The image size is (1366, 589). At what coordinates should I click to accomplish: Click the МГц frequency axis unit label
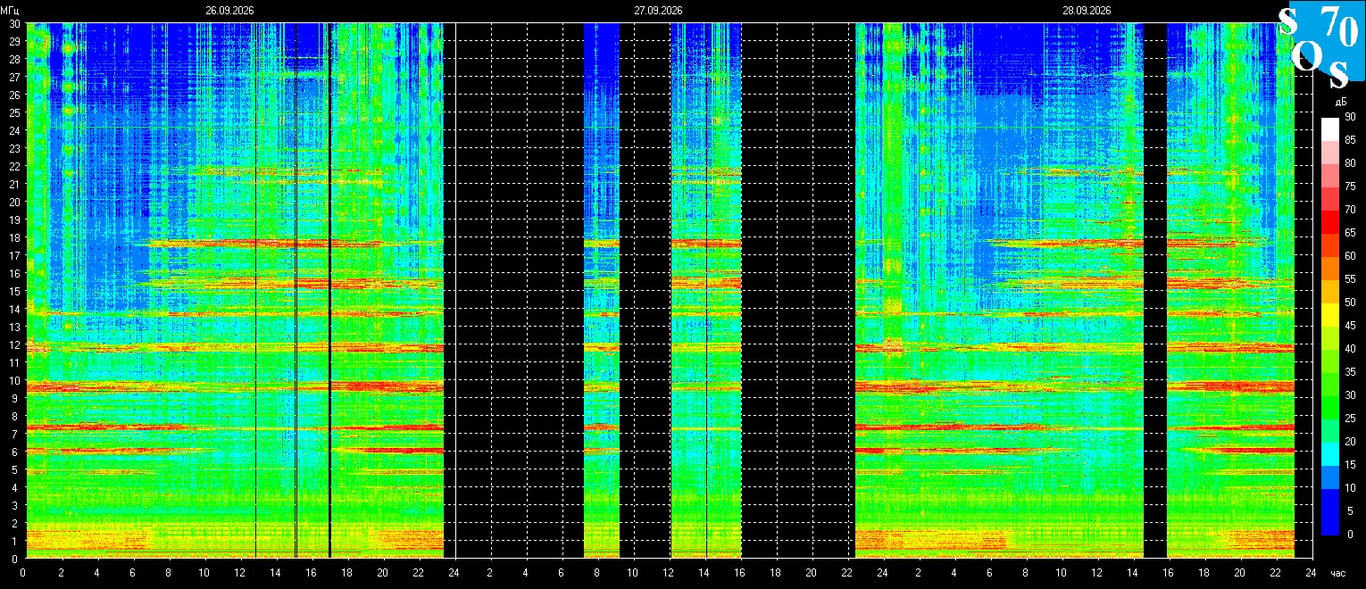pos(11,10)
